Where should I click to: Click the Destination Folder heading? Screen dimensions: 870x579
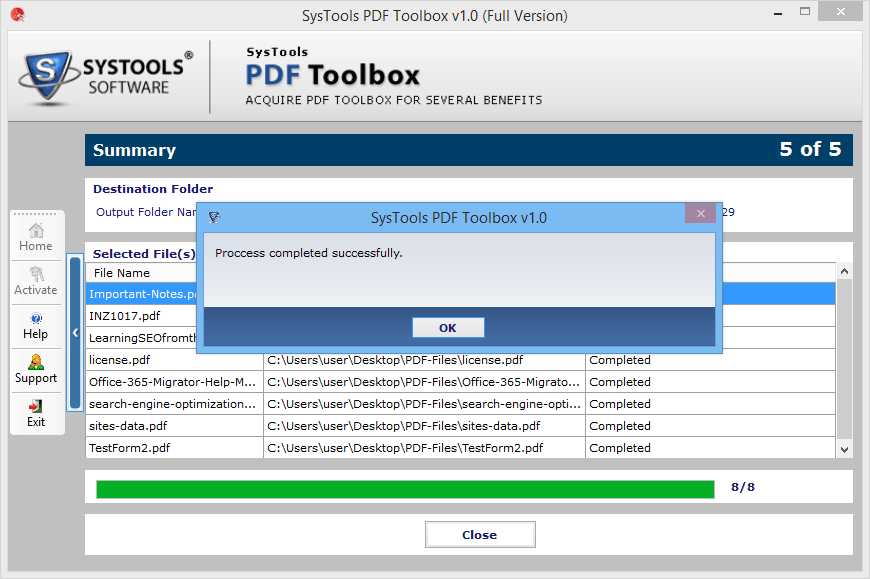pos(153,189)
